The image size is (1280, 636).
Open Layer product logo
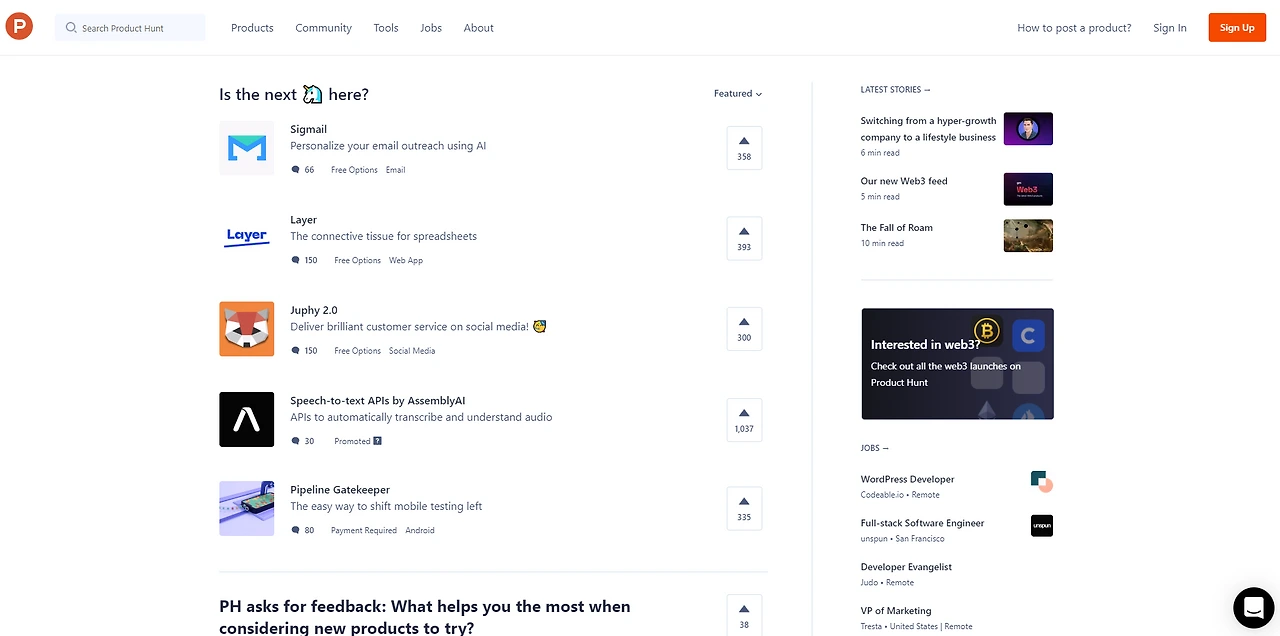[x=246, y=238]
